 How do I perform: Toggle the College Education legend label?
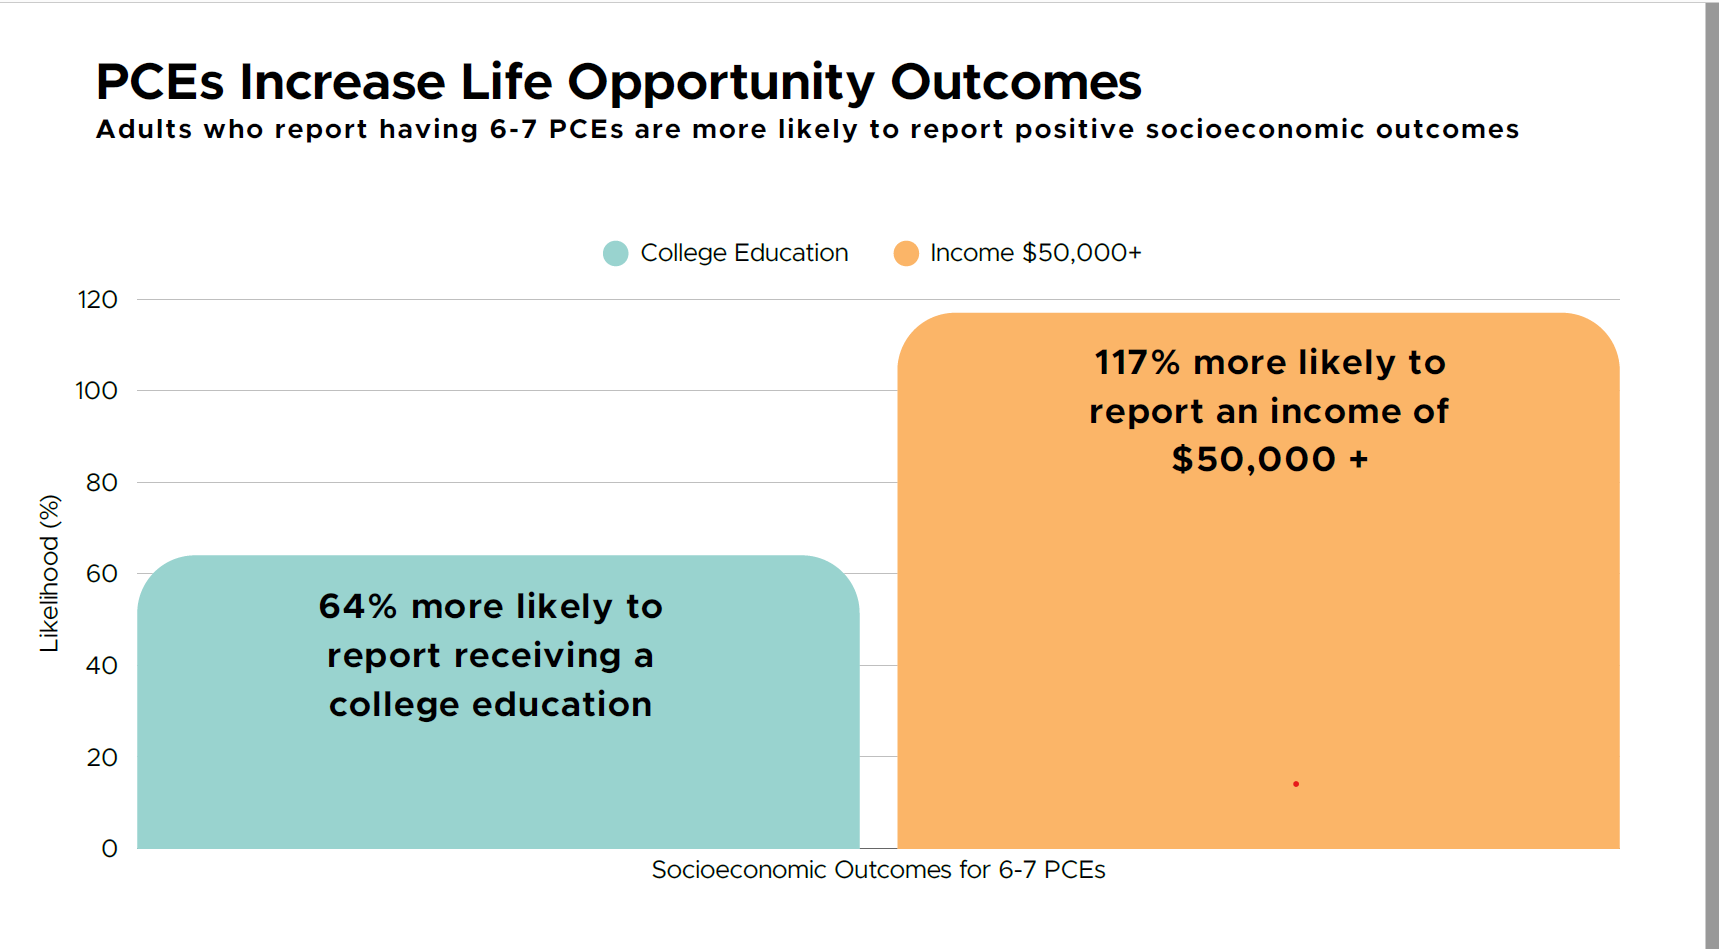coord(744,253)
